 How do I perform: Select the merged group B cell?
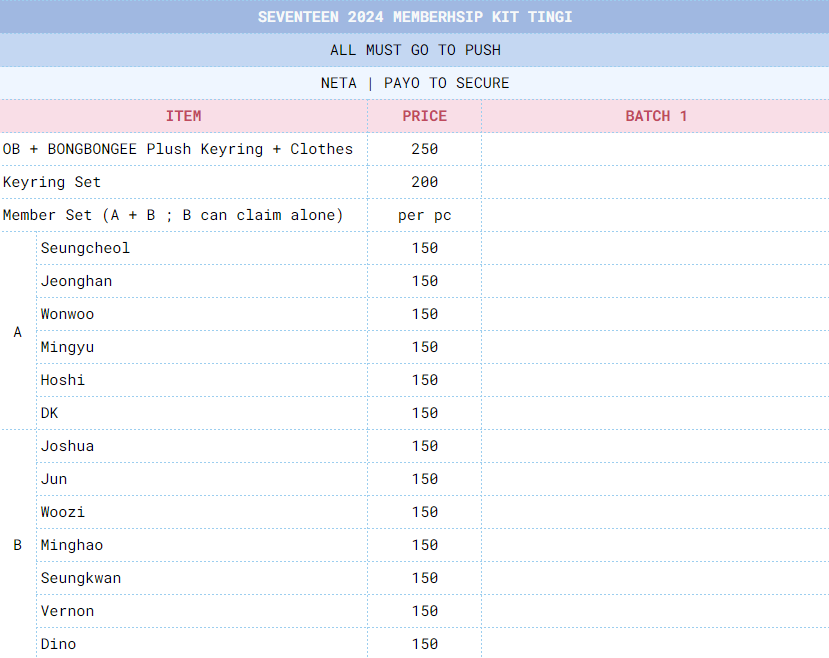[18, 544]
